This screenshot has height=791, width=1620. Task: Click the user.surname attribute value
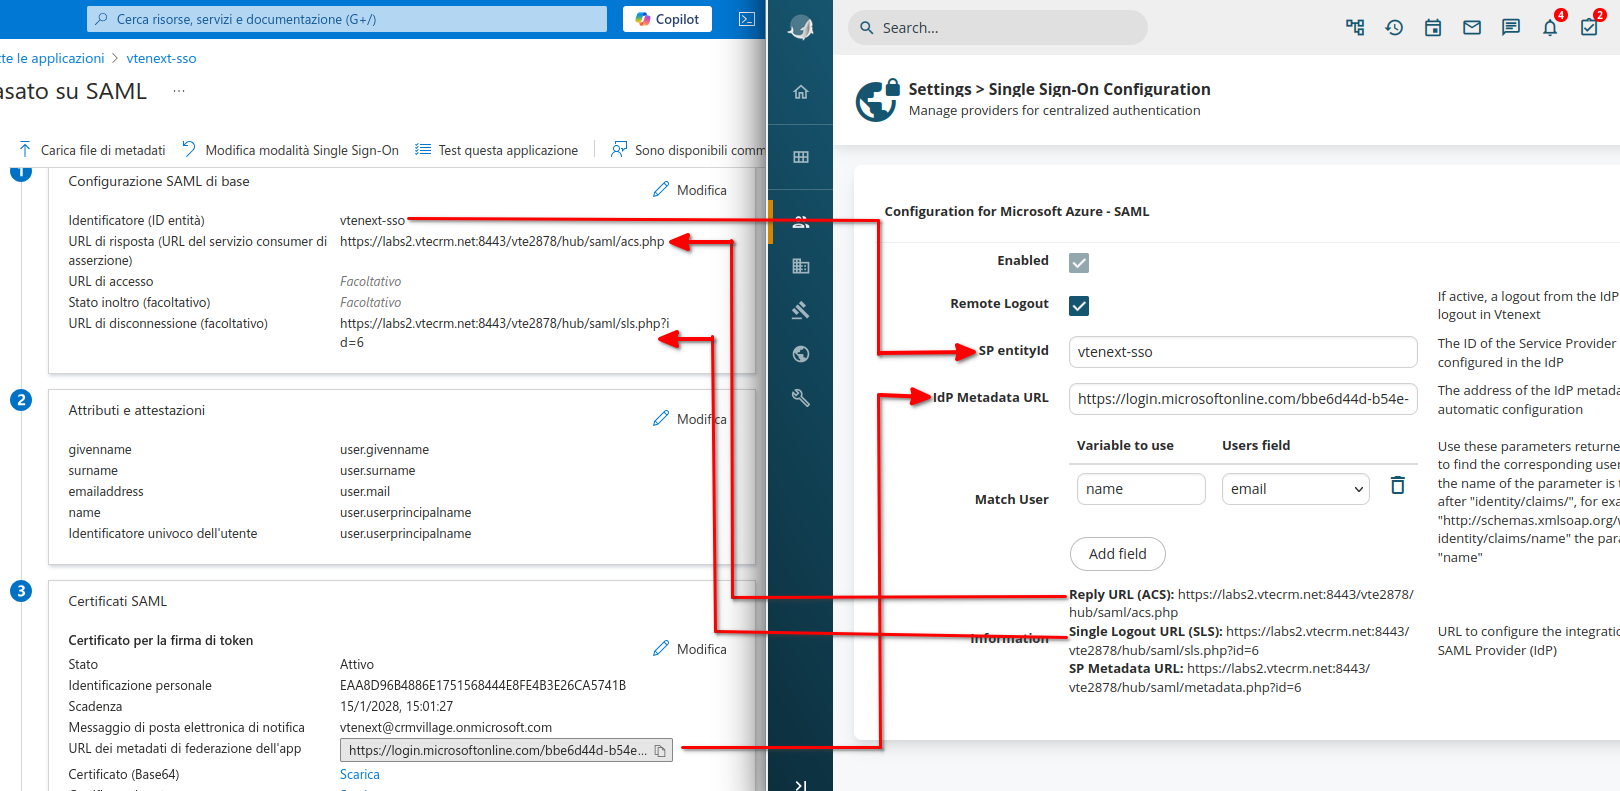click(x=377, y=471)
